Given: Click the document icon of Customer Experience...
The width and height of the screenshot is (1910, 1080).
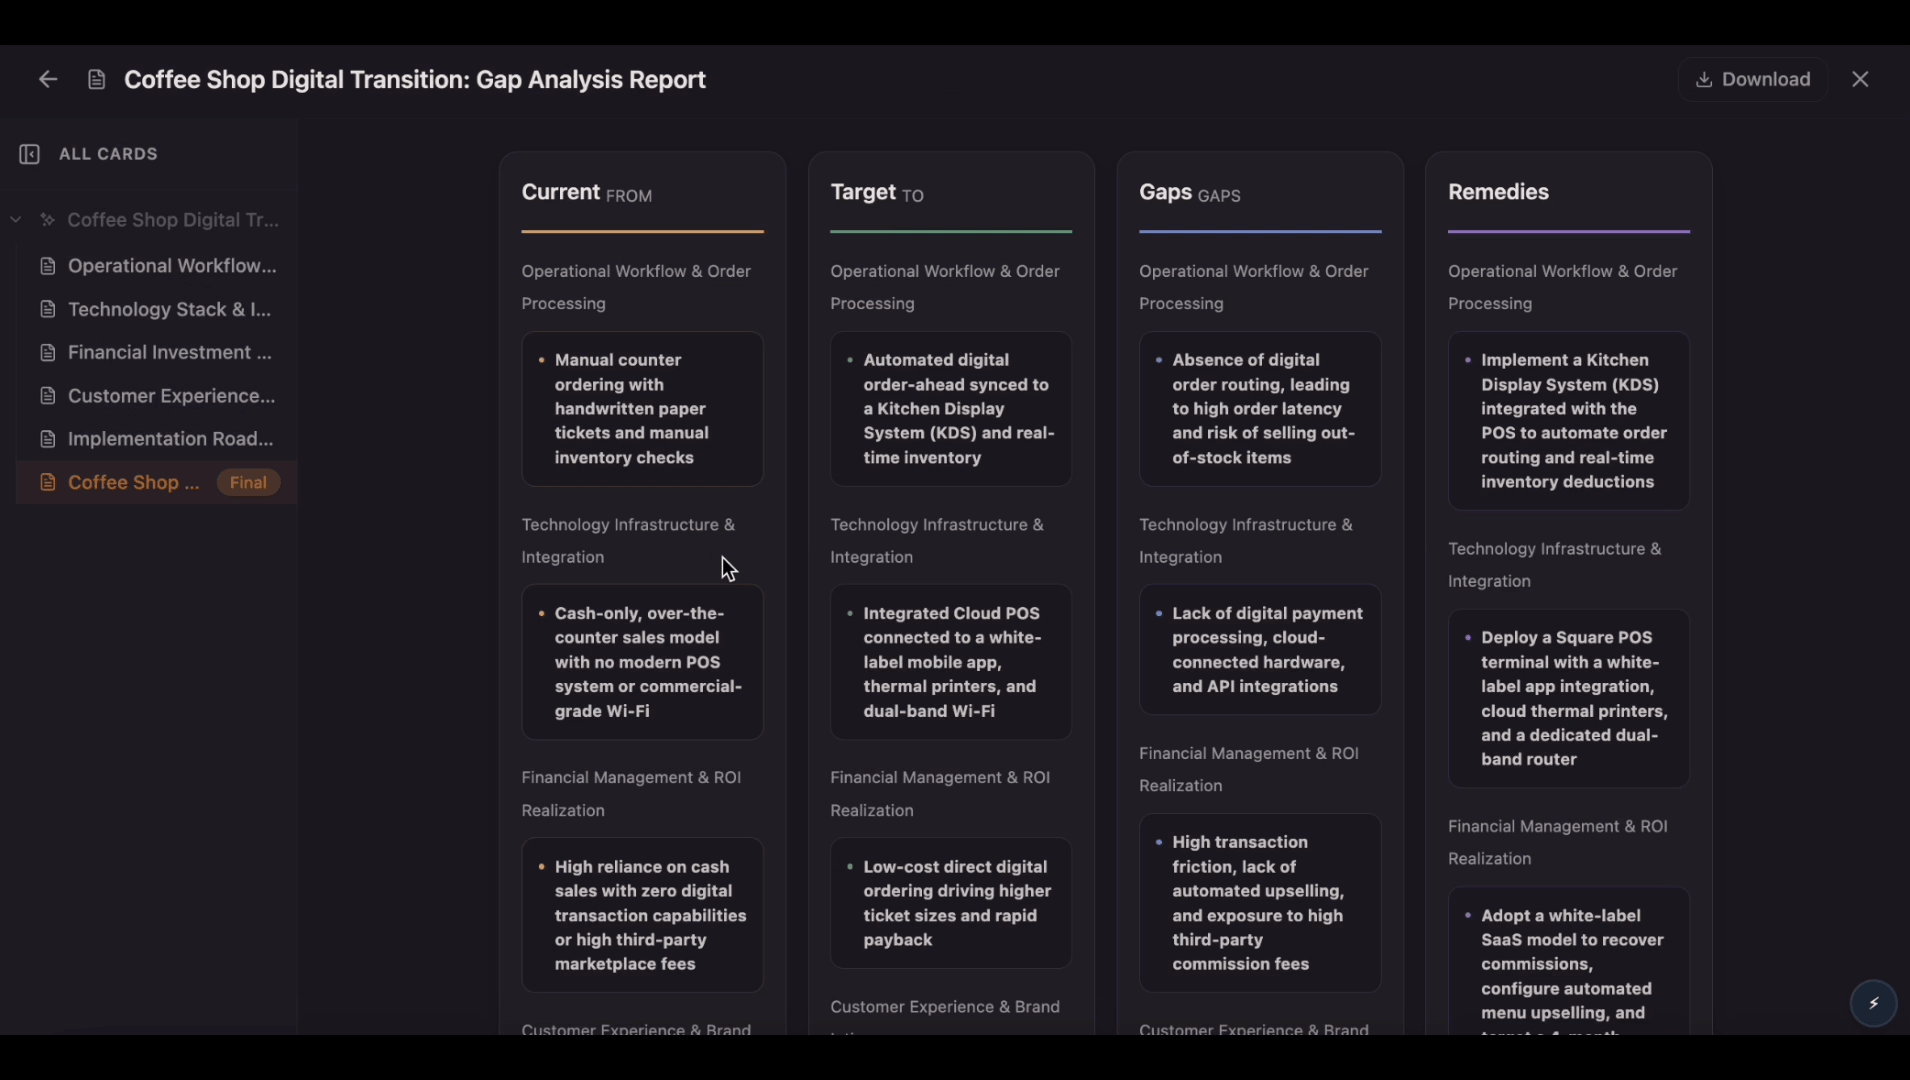Looking at the screenshot, I should pyautogui.click(x=47, y=396).
